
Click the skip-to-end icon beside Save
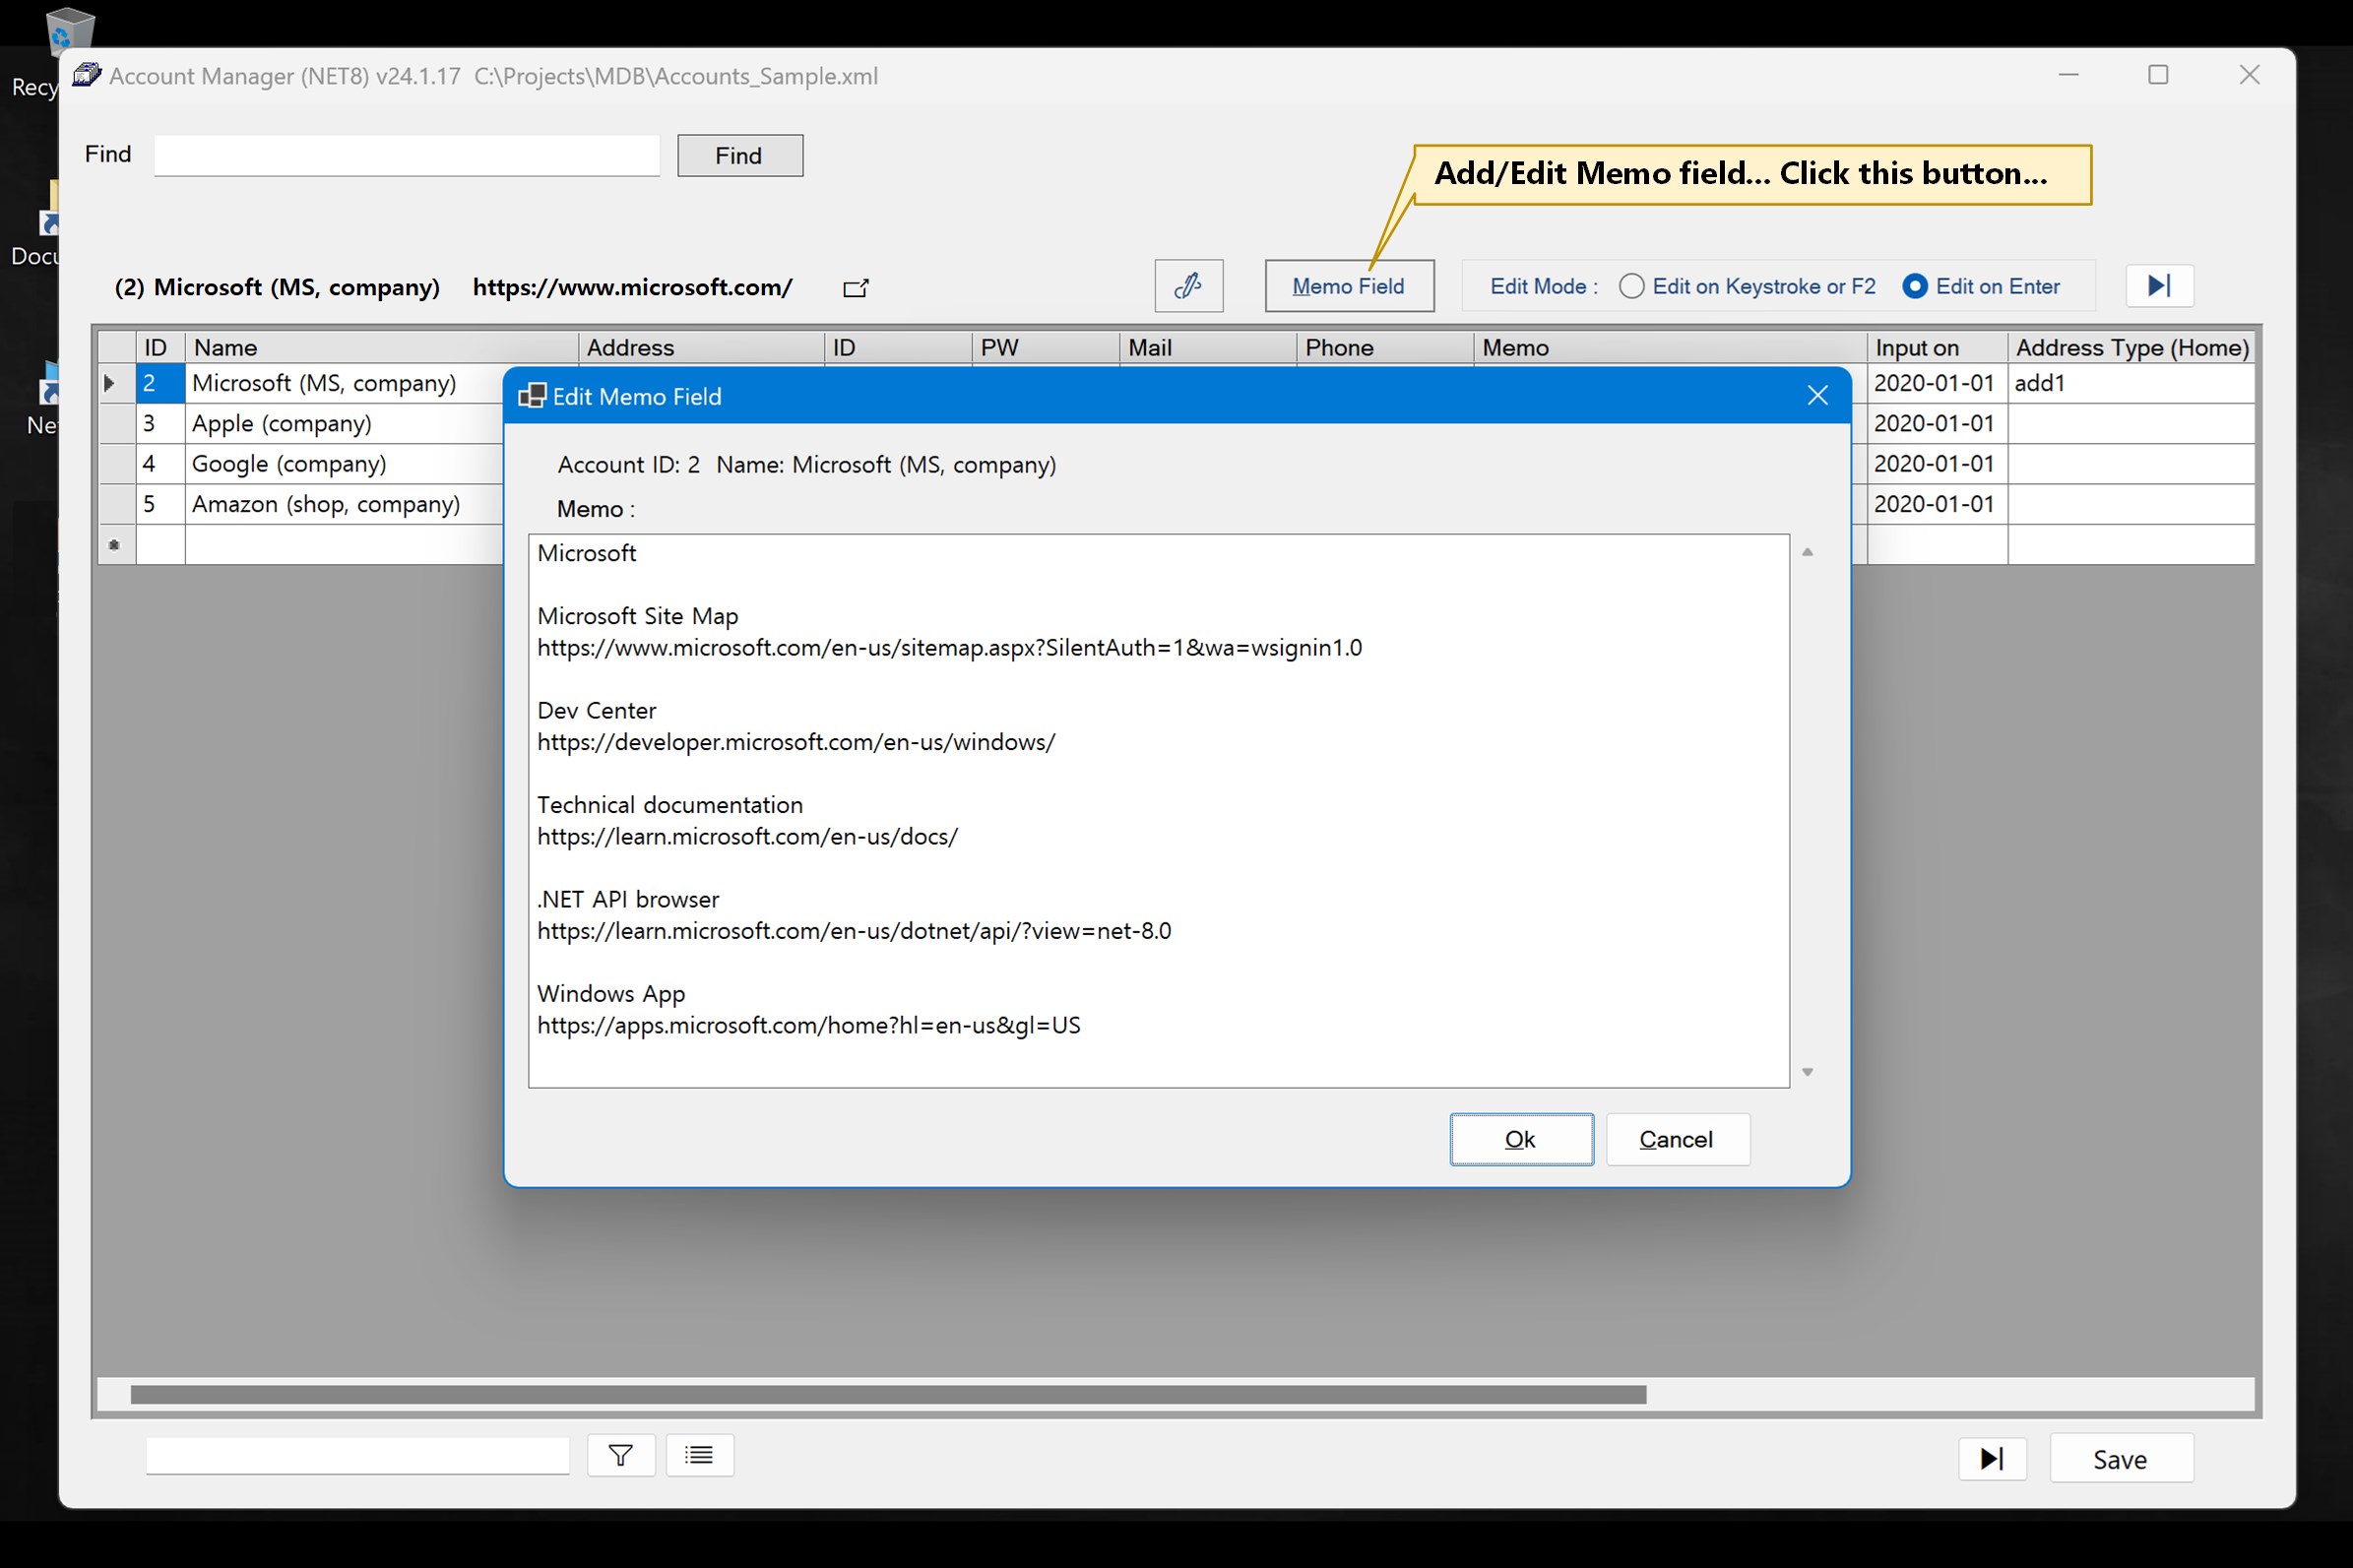1992,1459
